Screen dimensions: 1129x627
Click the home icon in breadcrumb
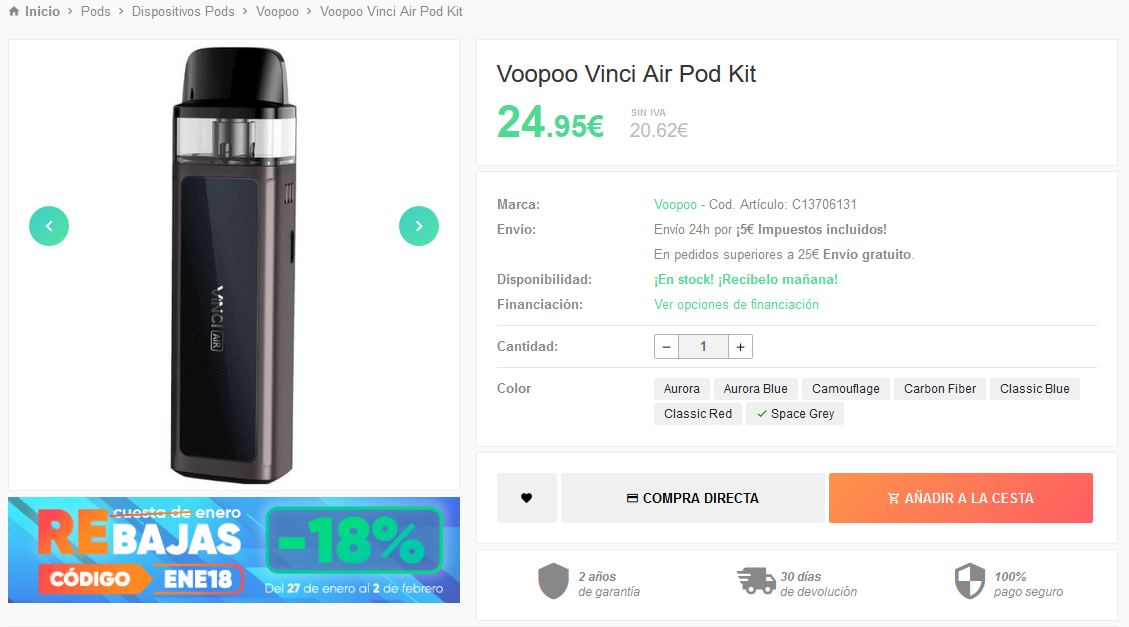(x=14, y=12)
